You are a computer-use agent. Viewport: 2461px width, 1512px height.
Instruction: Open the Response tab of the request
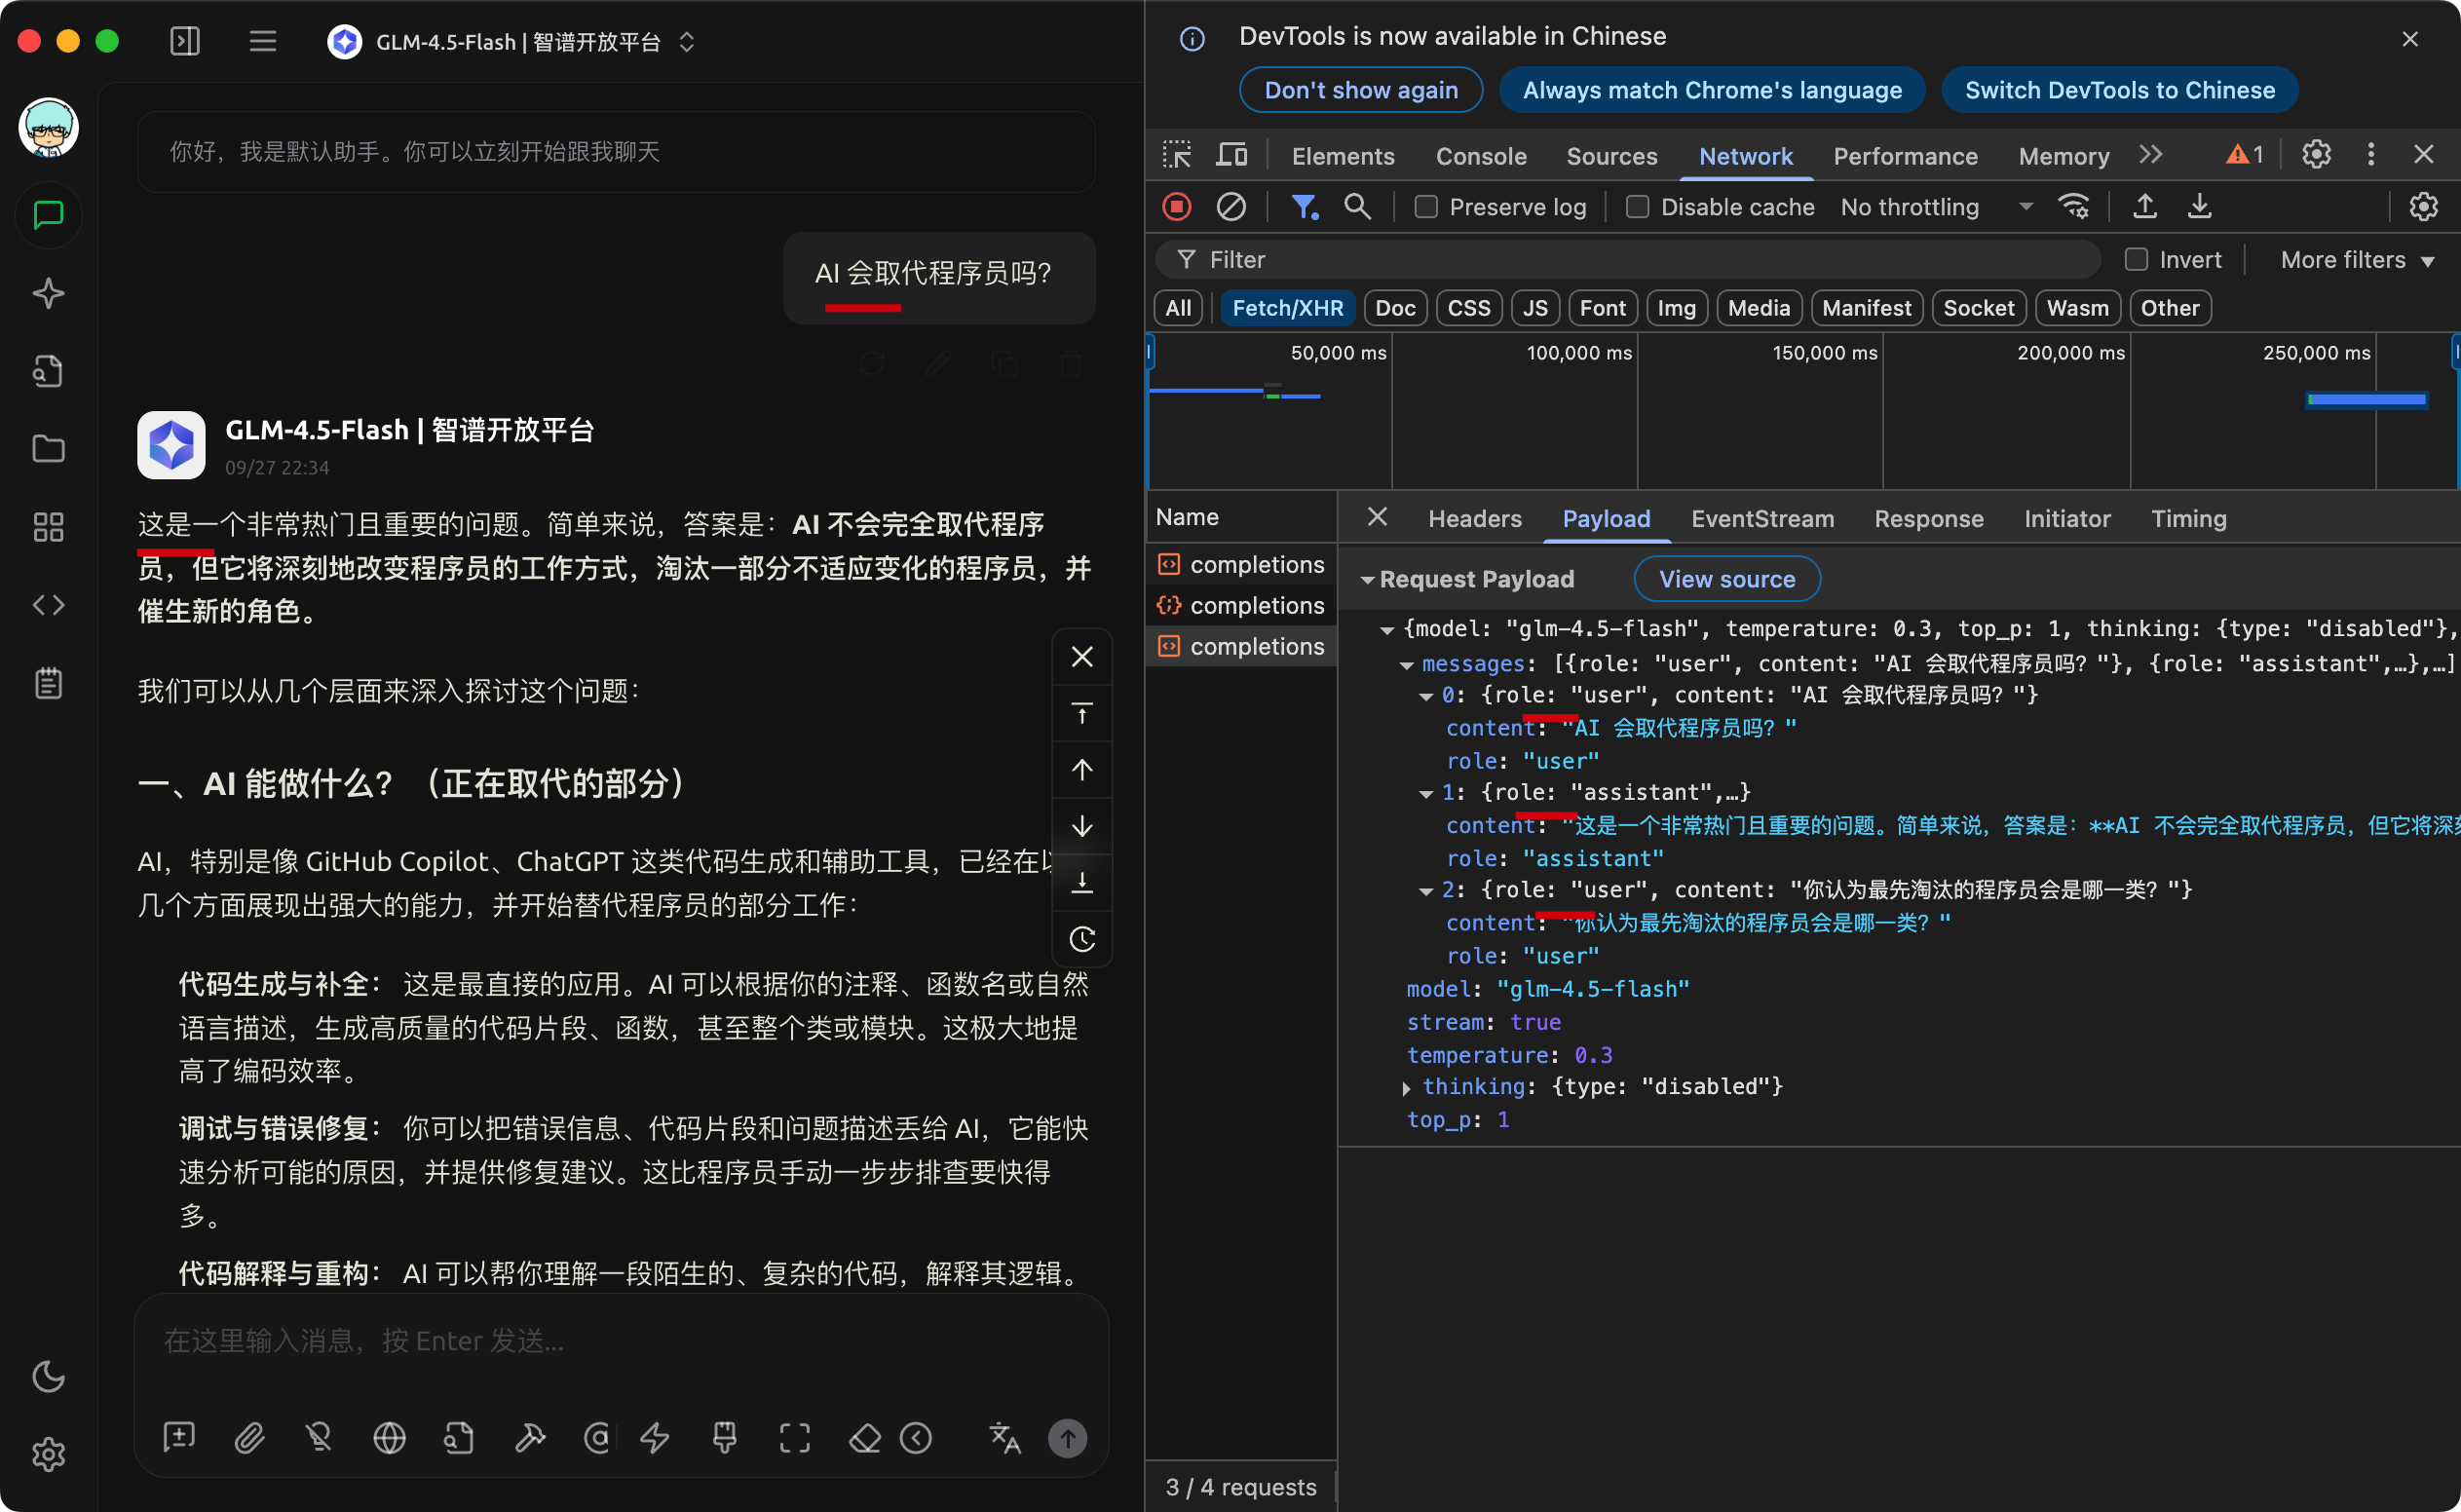pos(1928,519)
